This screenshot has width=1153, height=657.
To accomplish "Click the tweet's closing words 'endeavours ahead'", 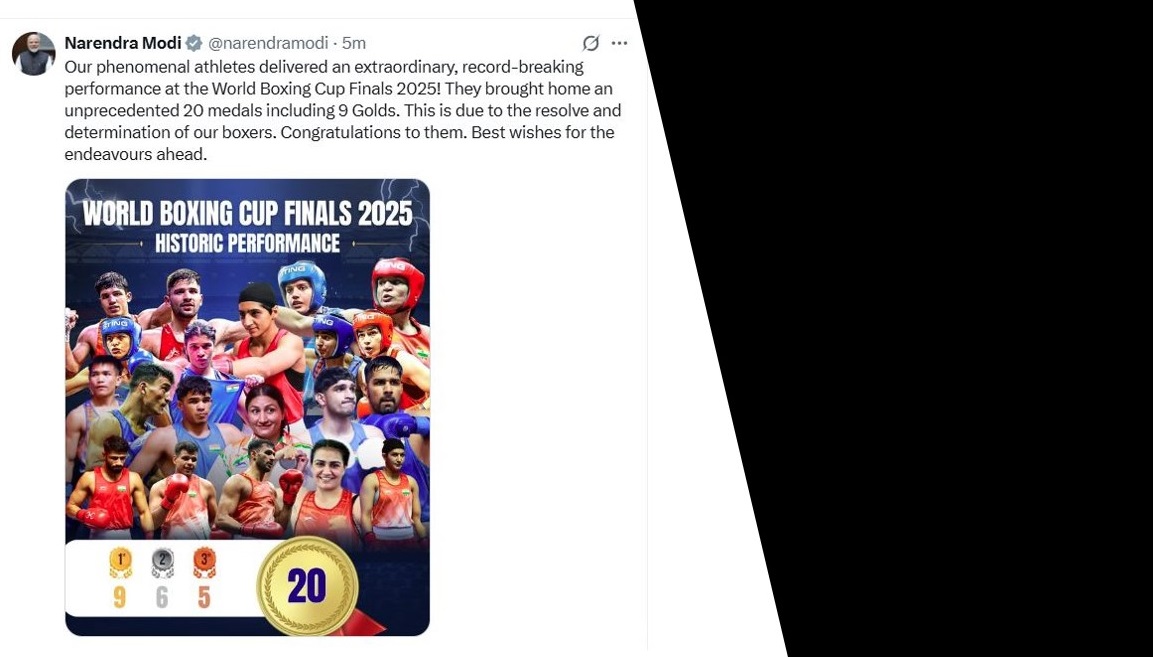I will click(x=135, y=154).
